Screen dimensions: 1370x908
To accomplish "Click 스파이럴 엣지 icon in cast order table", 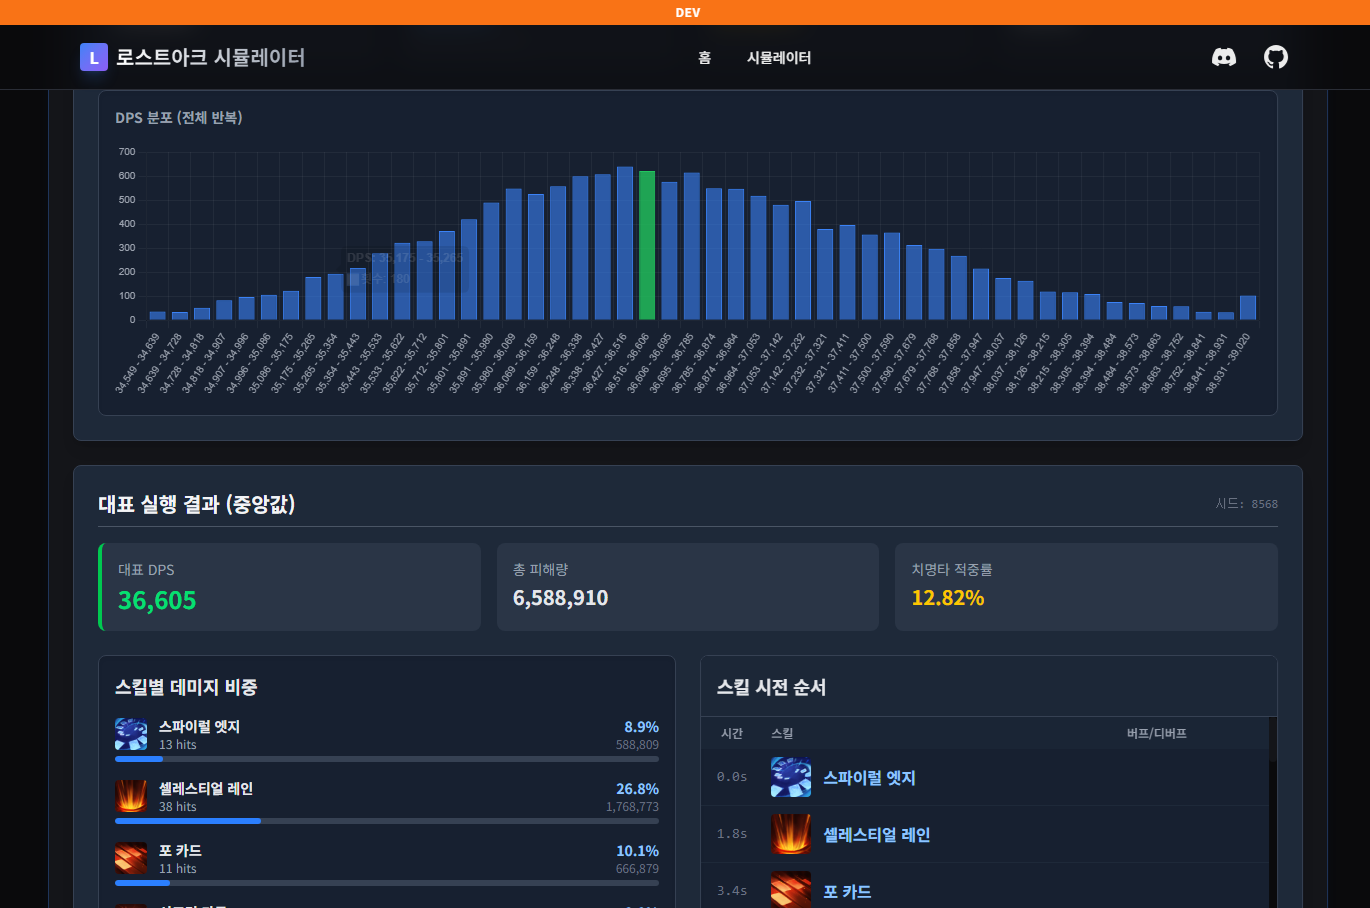I will pos(791,777).
